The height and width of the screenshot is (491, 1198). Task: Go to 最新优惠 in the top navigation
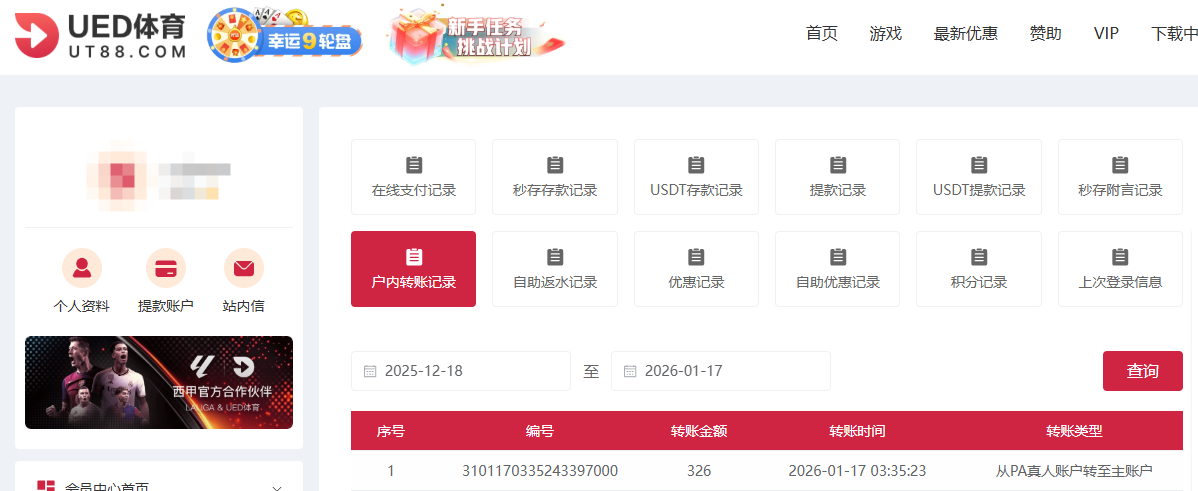click(x=965, y=33)
